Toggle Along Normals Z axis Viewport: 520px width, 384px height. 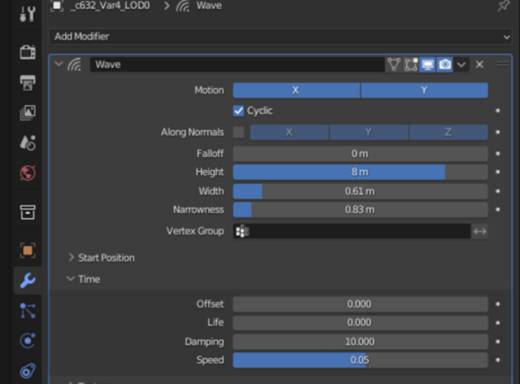pyautogui.click(x=448, y=132)
